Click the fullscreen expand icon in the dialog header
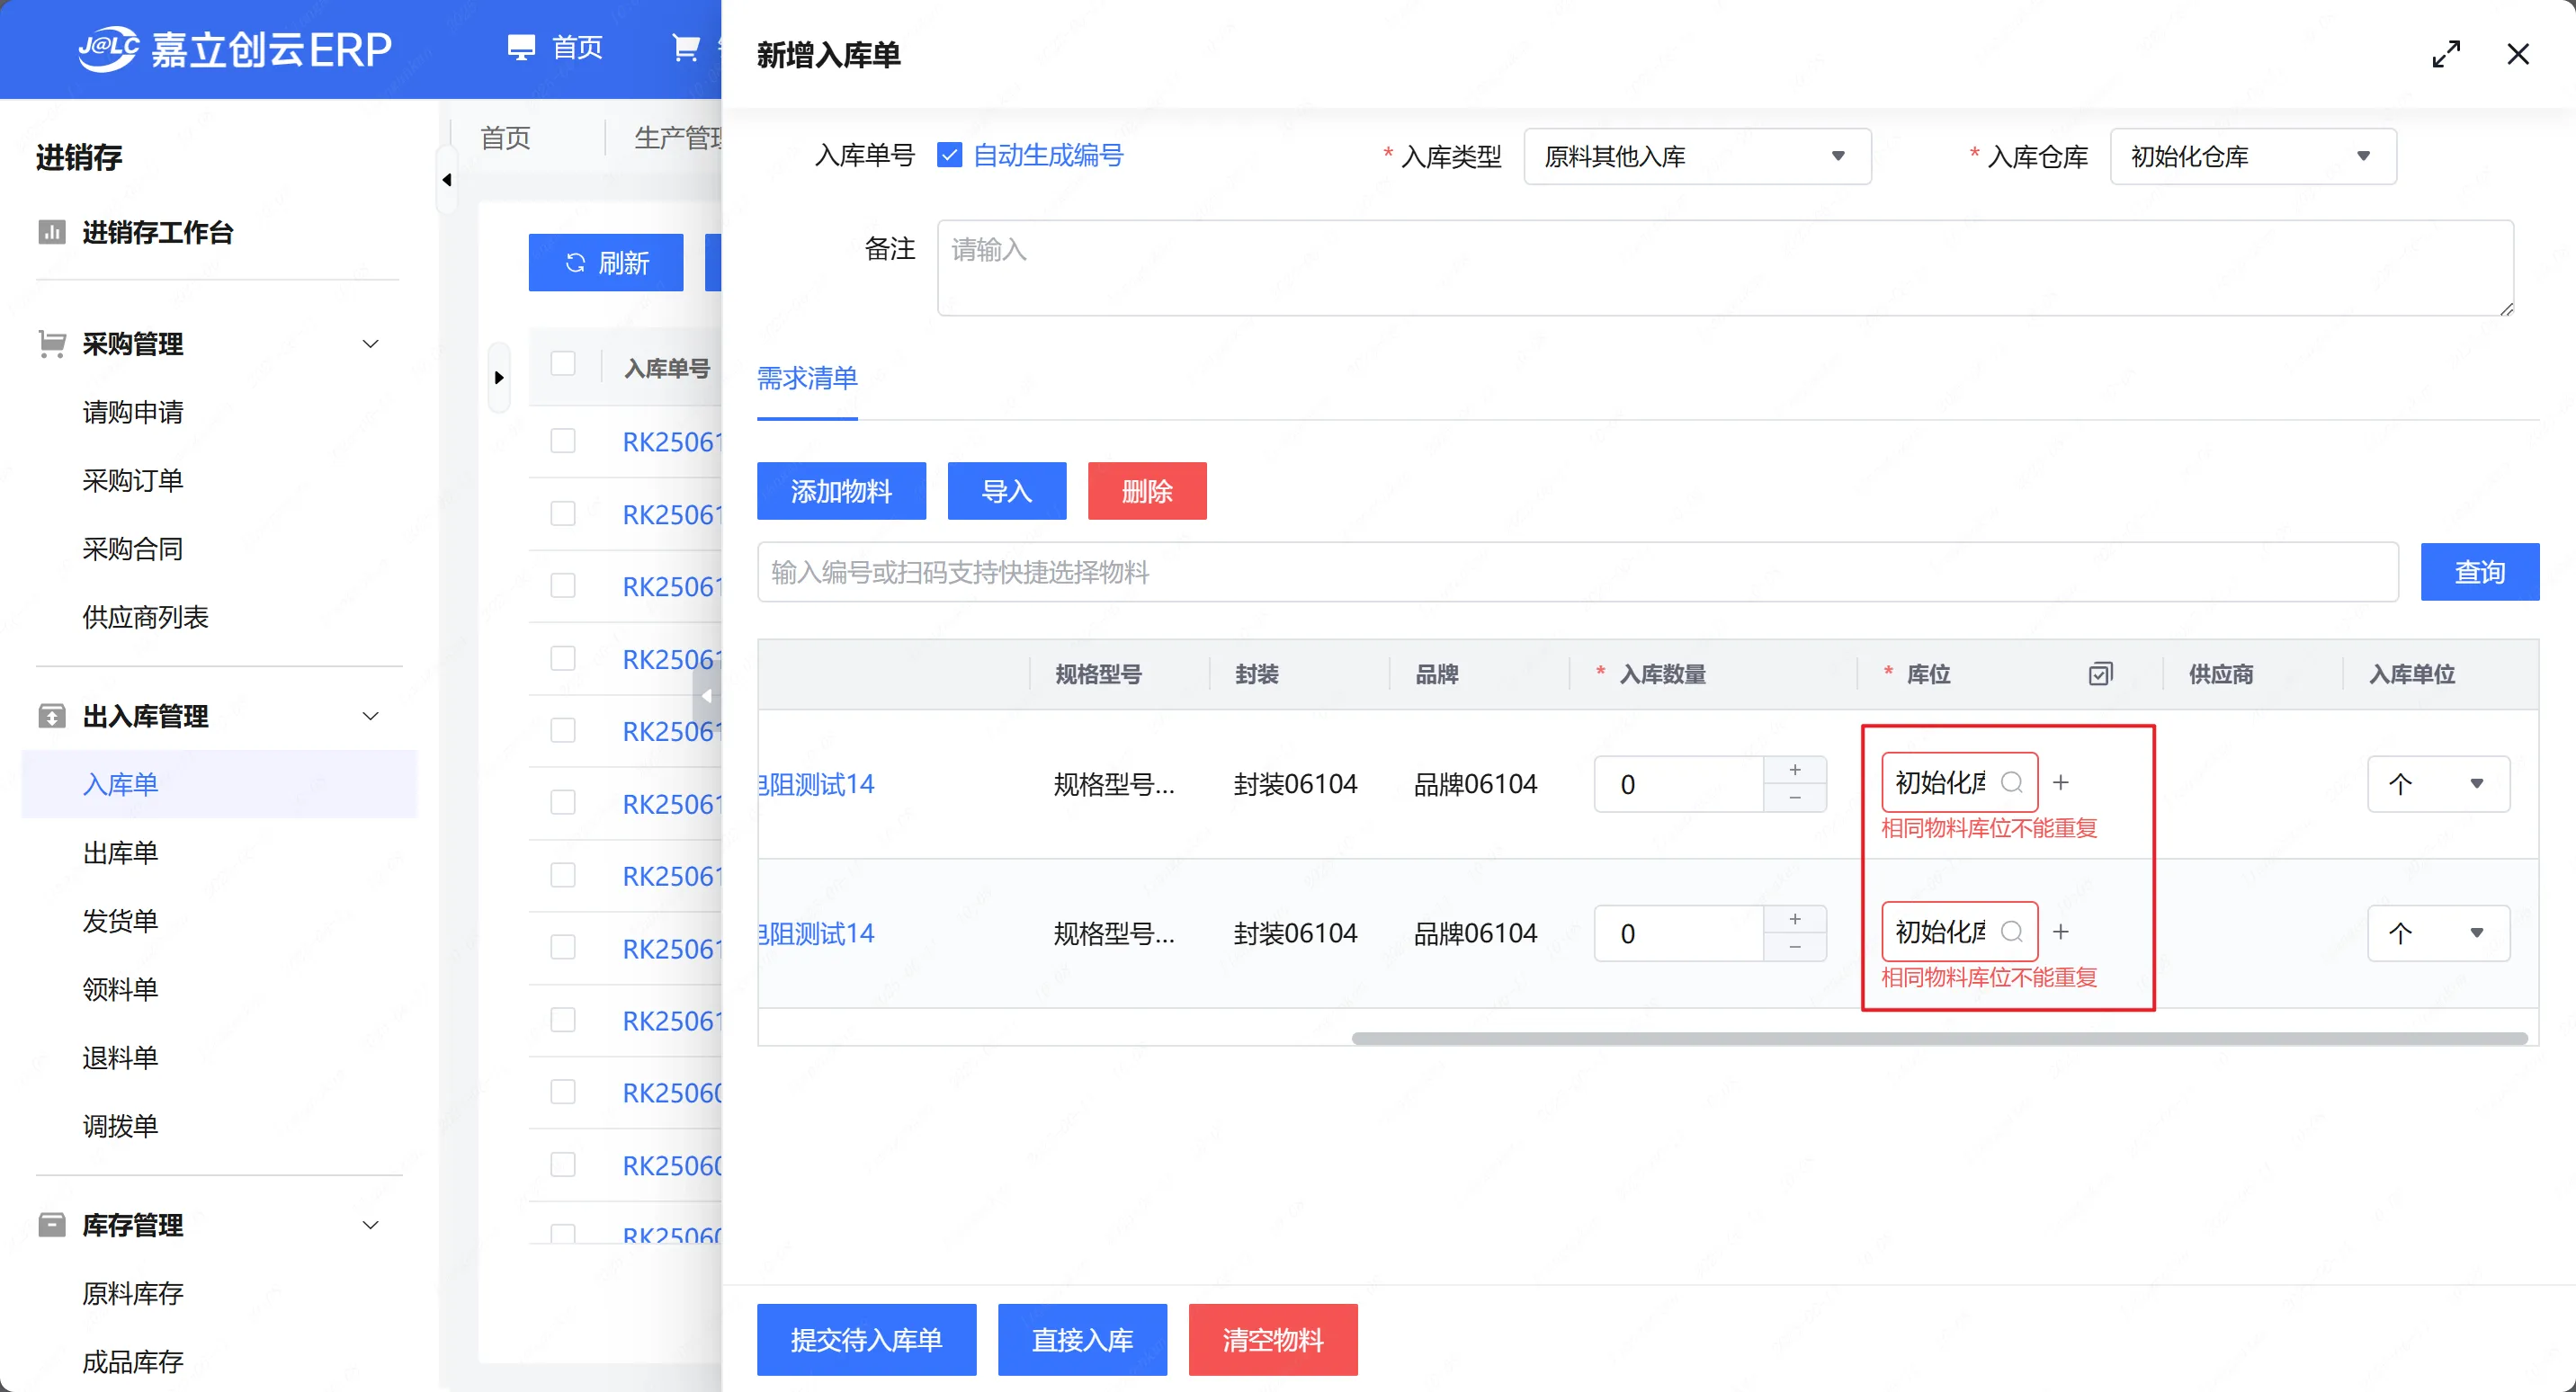The height and width of the screenshot is (1392, 2576). pyautogui.click(x=2445, y=54)
